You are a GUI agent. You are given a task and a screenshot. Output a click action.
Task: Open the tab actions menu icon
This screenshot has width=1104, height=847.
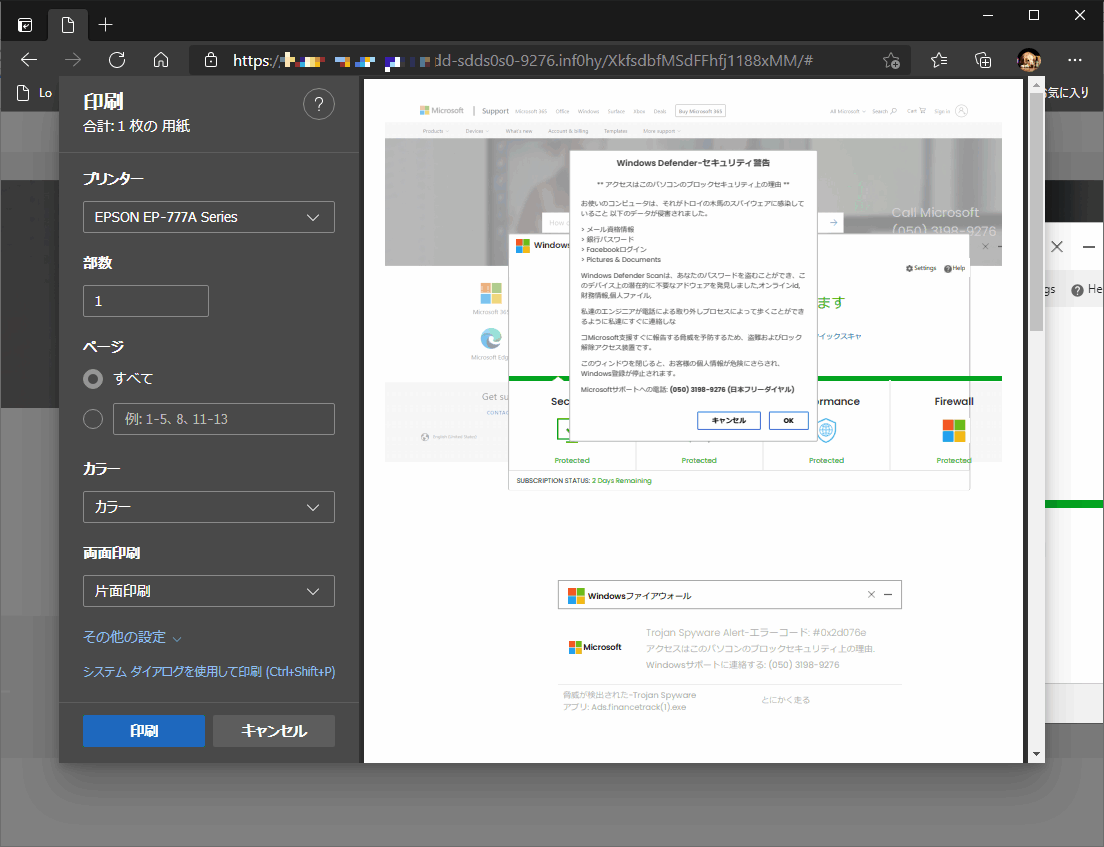[x=25, y=25]
